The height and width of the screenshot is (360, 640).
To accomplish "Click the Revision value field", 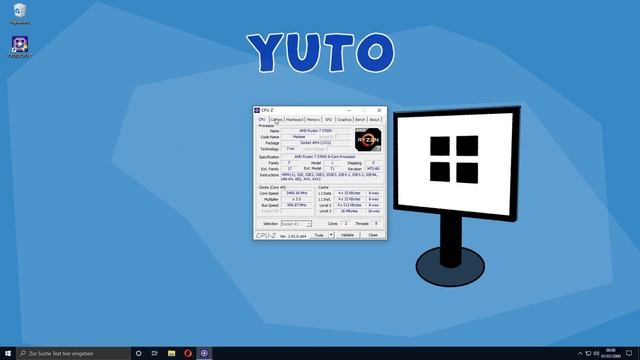I will coord(373,169).
